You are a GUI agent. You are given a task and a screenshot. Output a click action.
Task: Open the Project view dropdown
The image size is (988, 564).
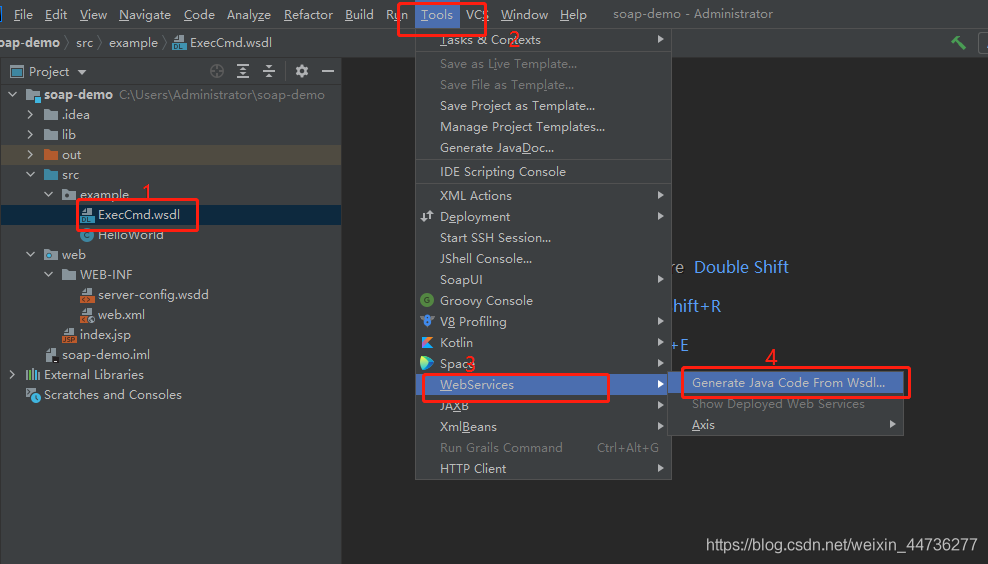click(81, 72)
